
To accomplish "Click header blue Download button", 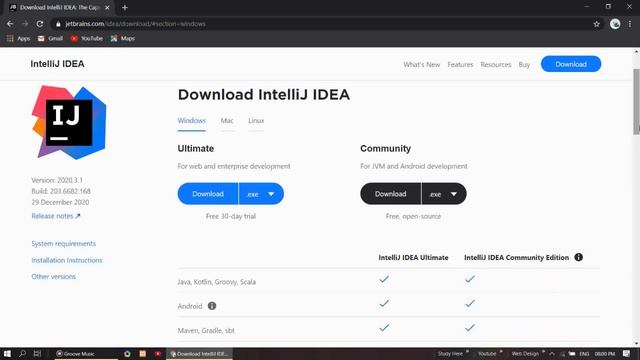I will pyautogui.click(x=571, y=64).
